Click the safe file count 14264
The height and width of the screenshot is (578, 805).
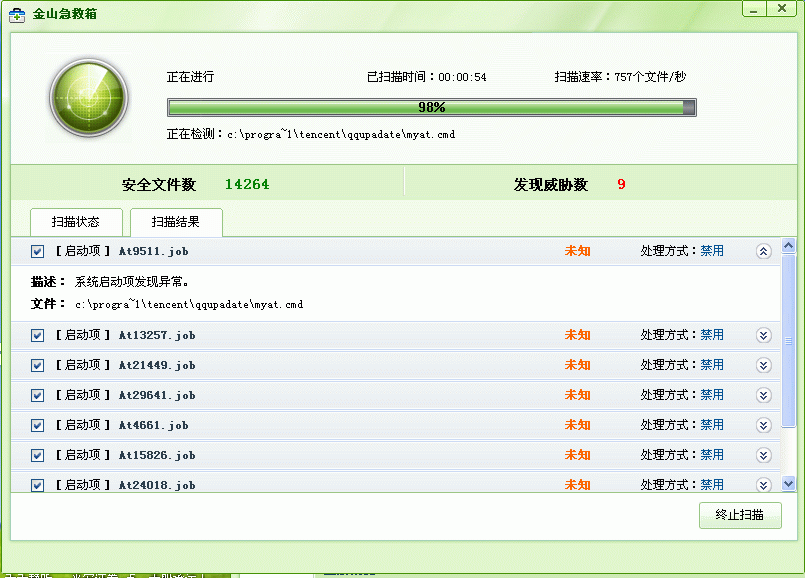(x=247, y=184)
